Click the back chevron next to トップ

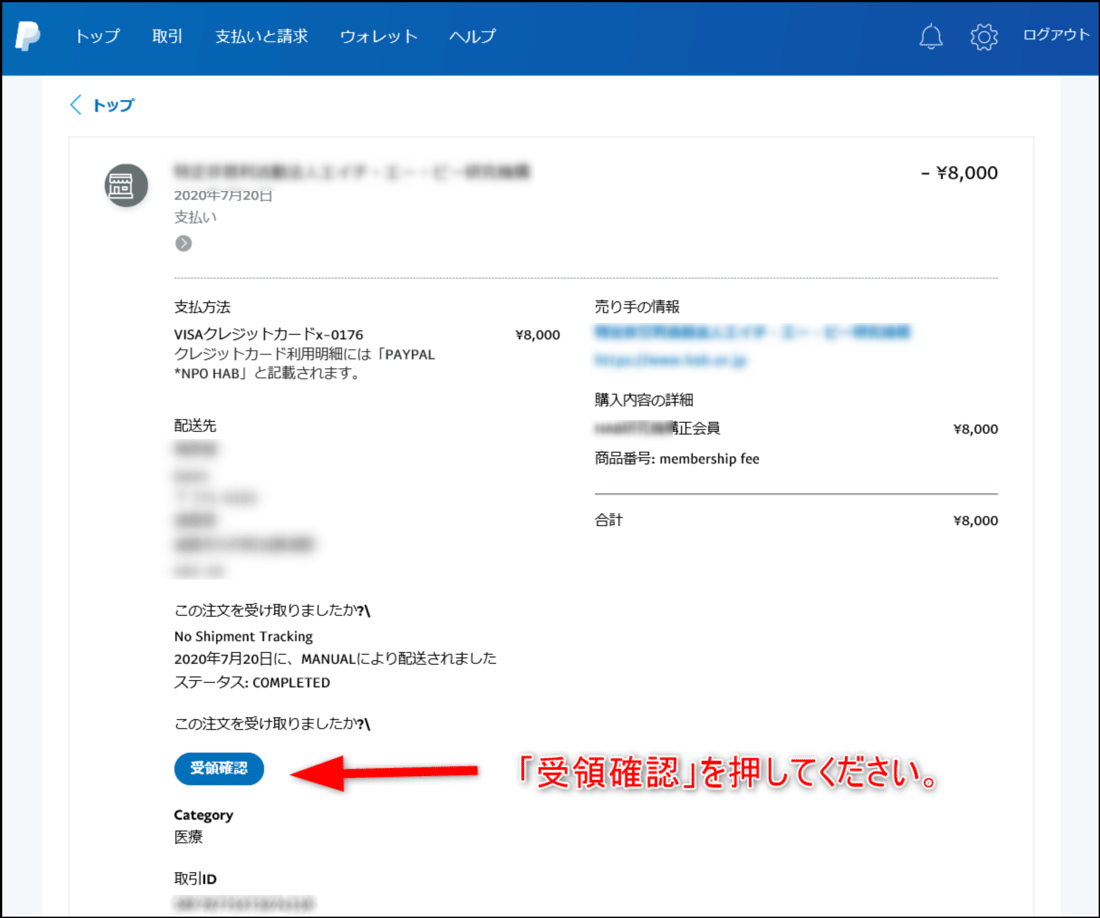pyautogui.click(x=75, y=104)
